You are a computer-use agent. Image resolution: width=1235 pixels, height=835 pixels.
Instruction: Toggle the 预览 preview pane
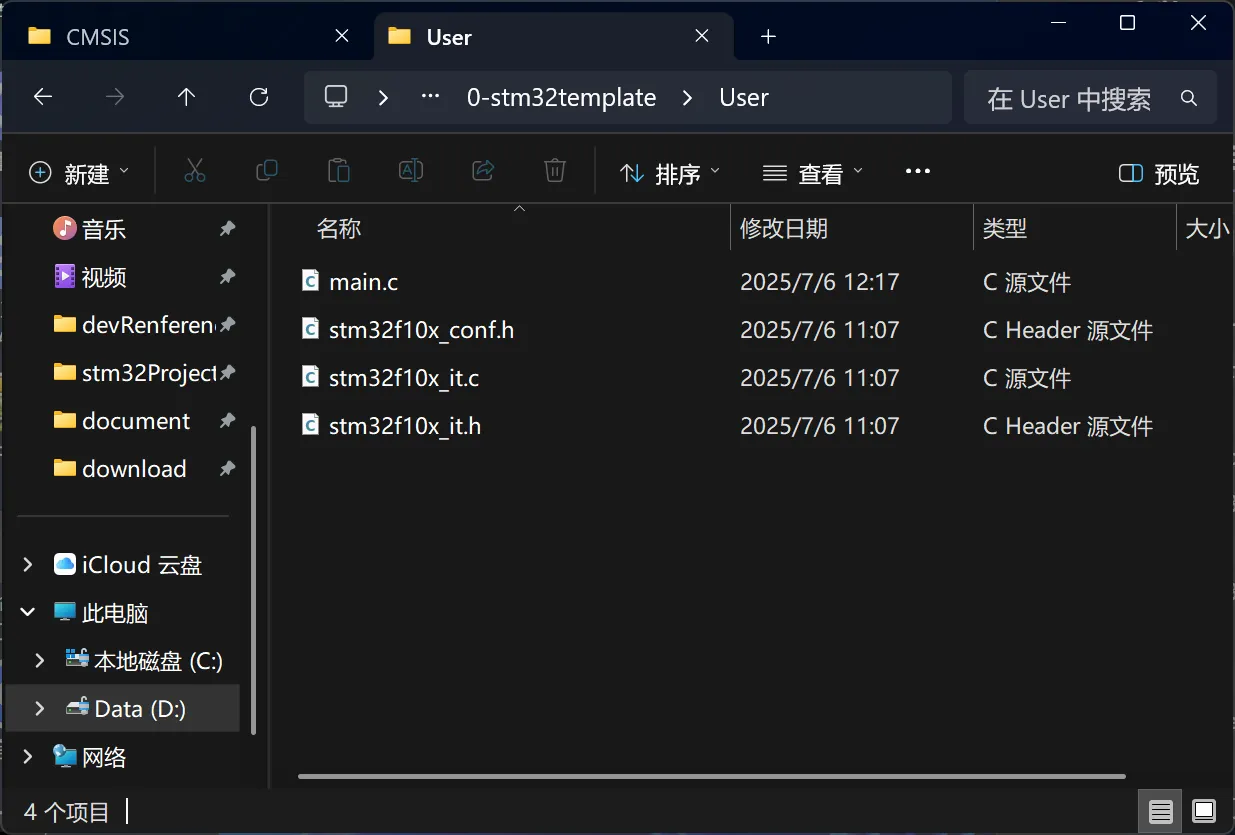(x=1159, y=173)
